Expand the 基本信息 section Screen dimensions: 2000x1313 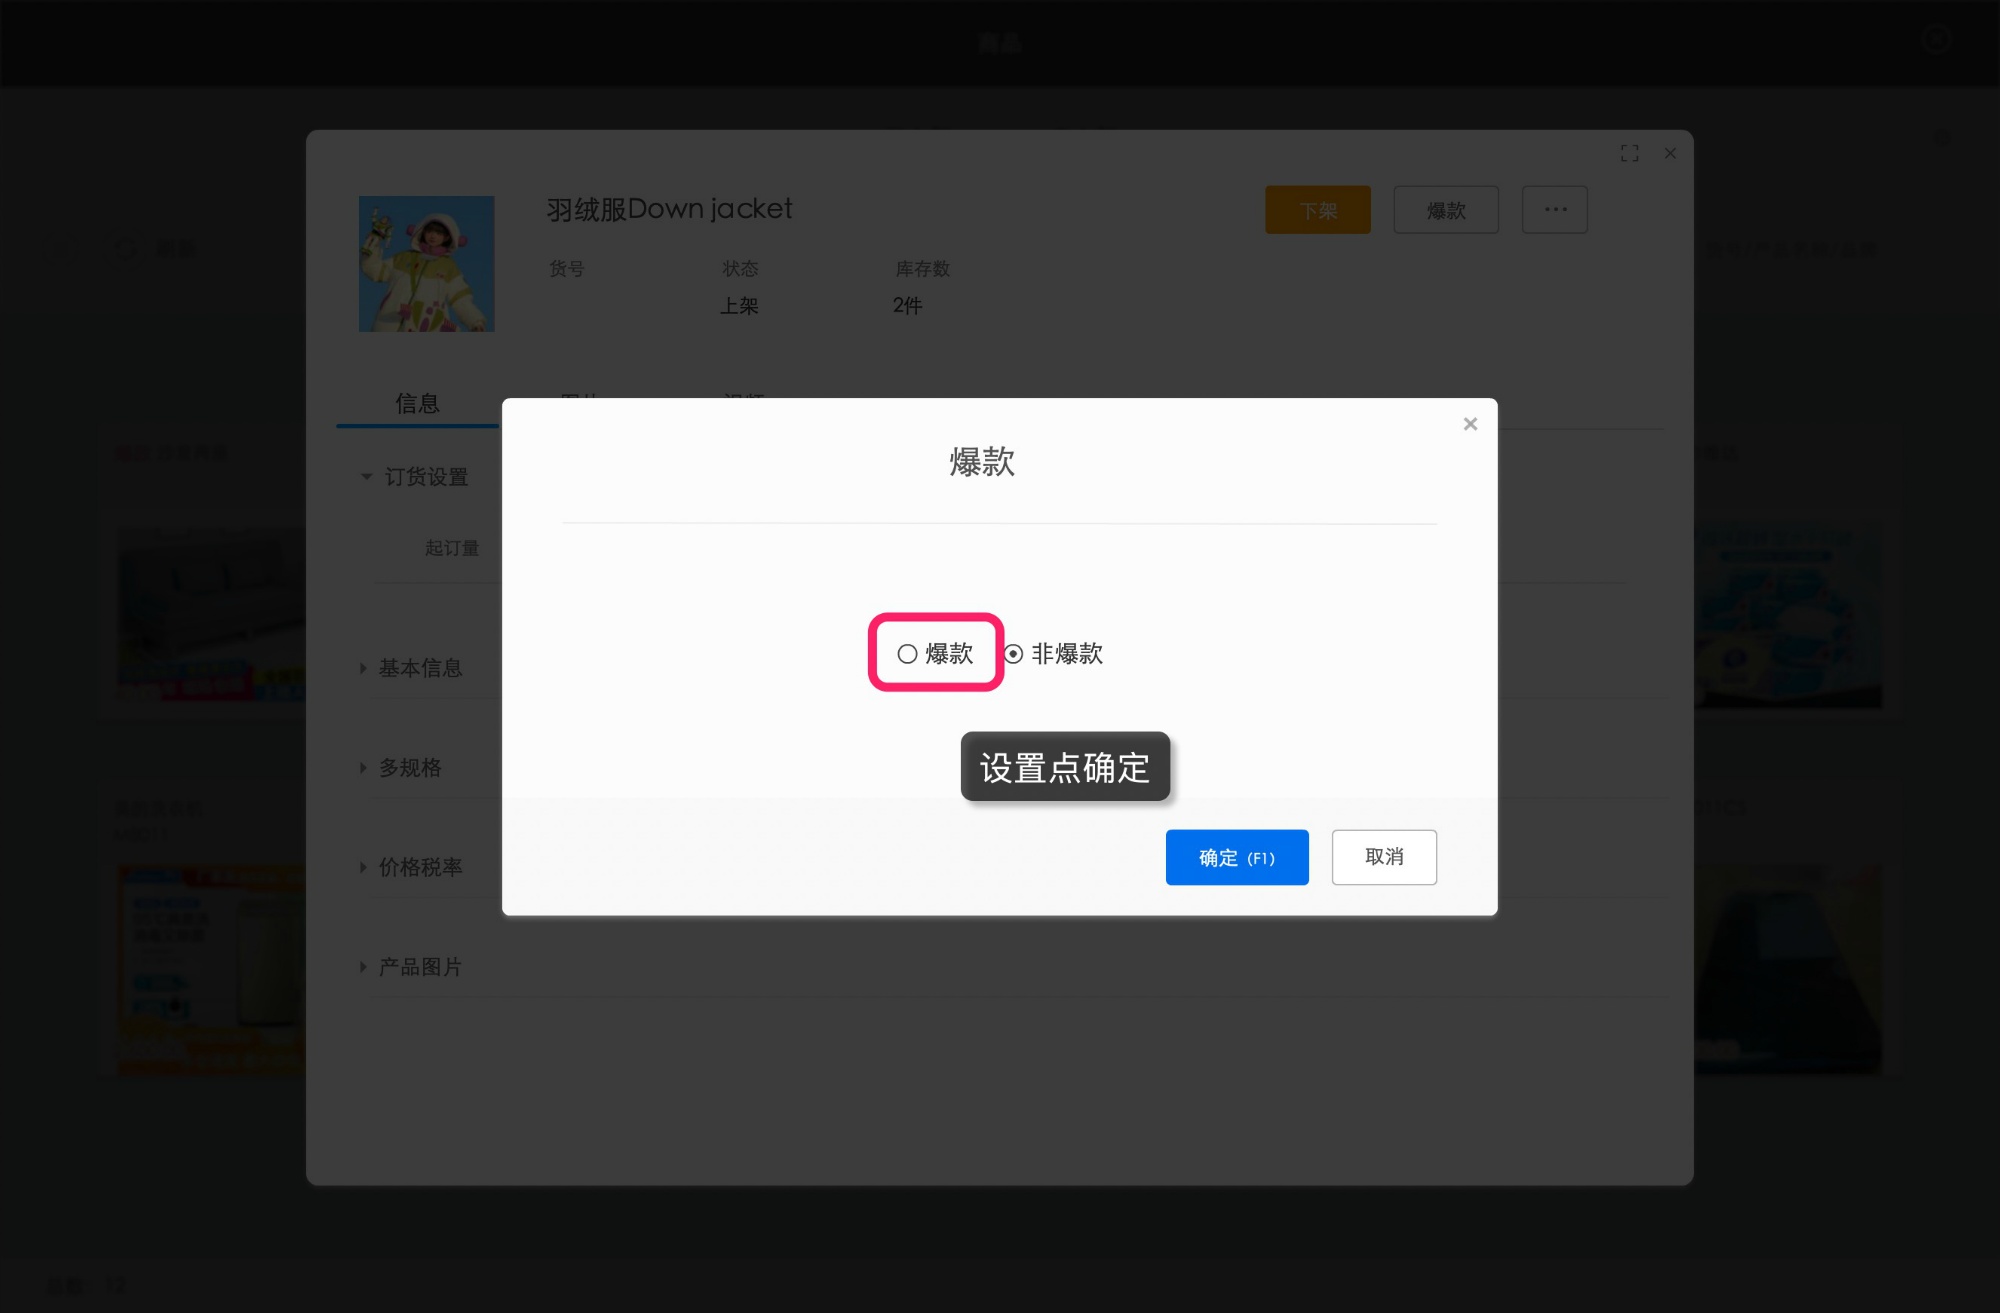point(411,668)
